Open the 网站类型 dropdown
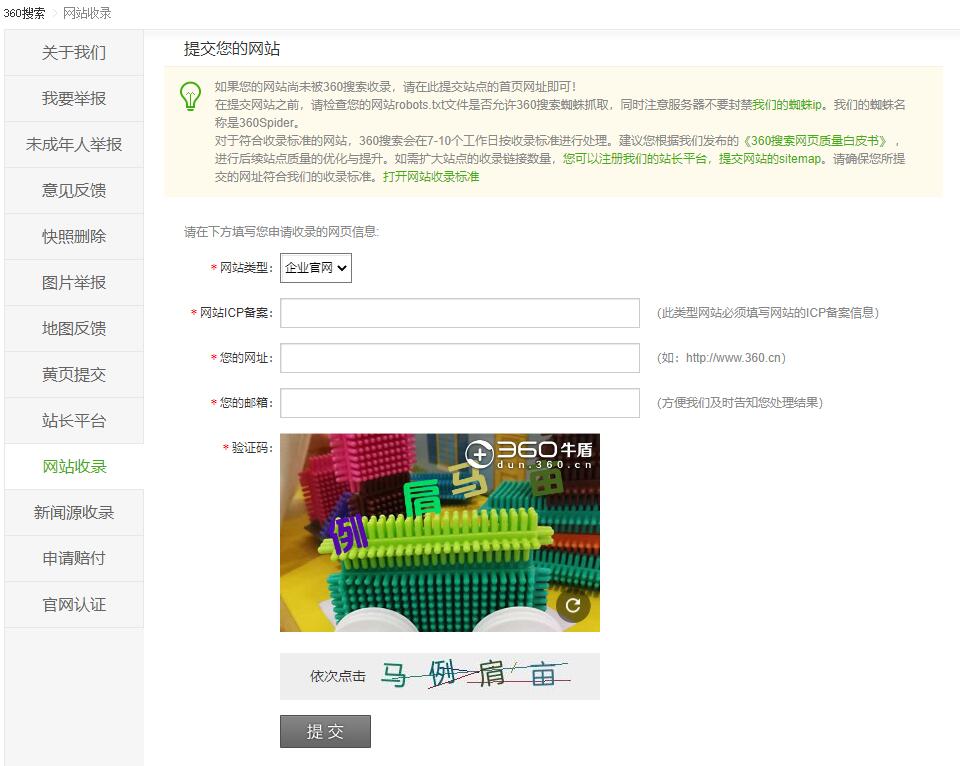 [316, 268]
